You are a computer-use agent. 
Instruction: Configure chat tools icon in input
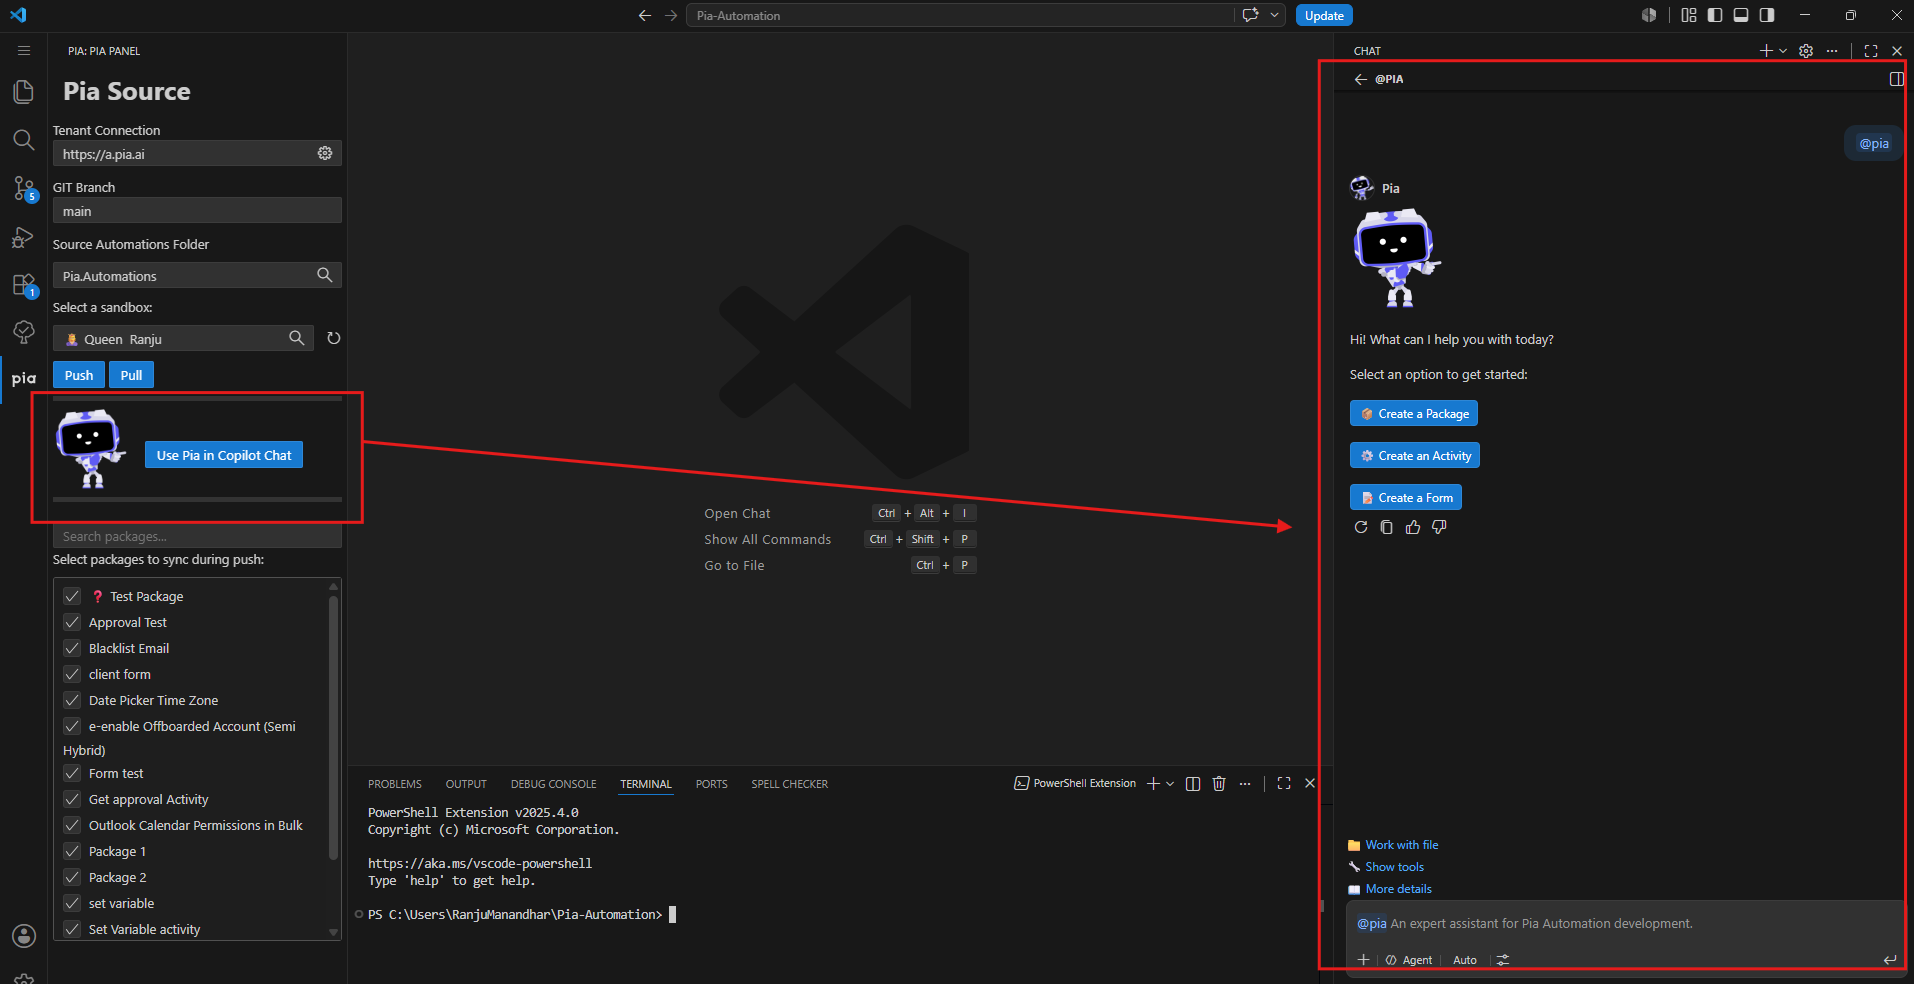point(1503,960)
